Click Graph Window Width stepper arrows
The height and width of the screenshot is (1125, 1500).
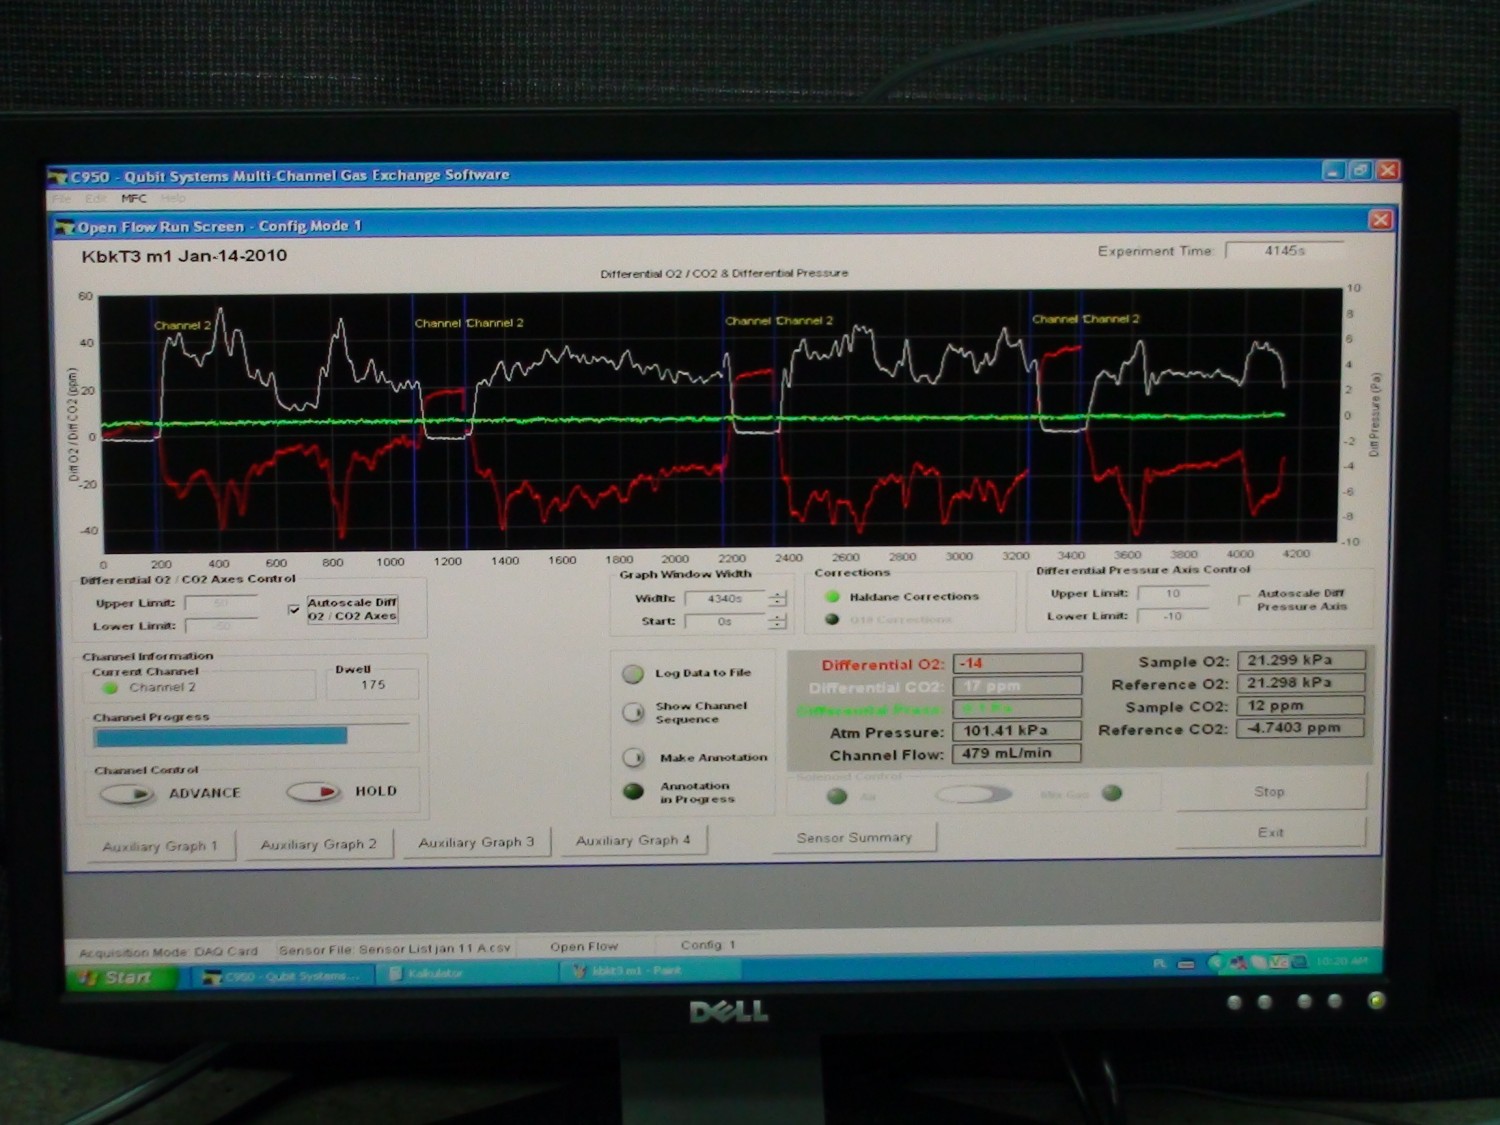coord(777,598)
